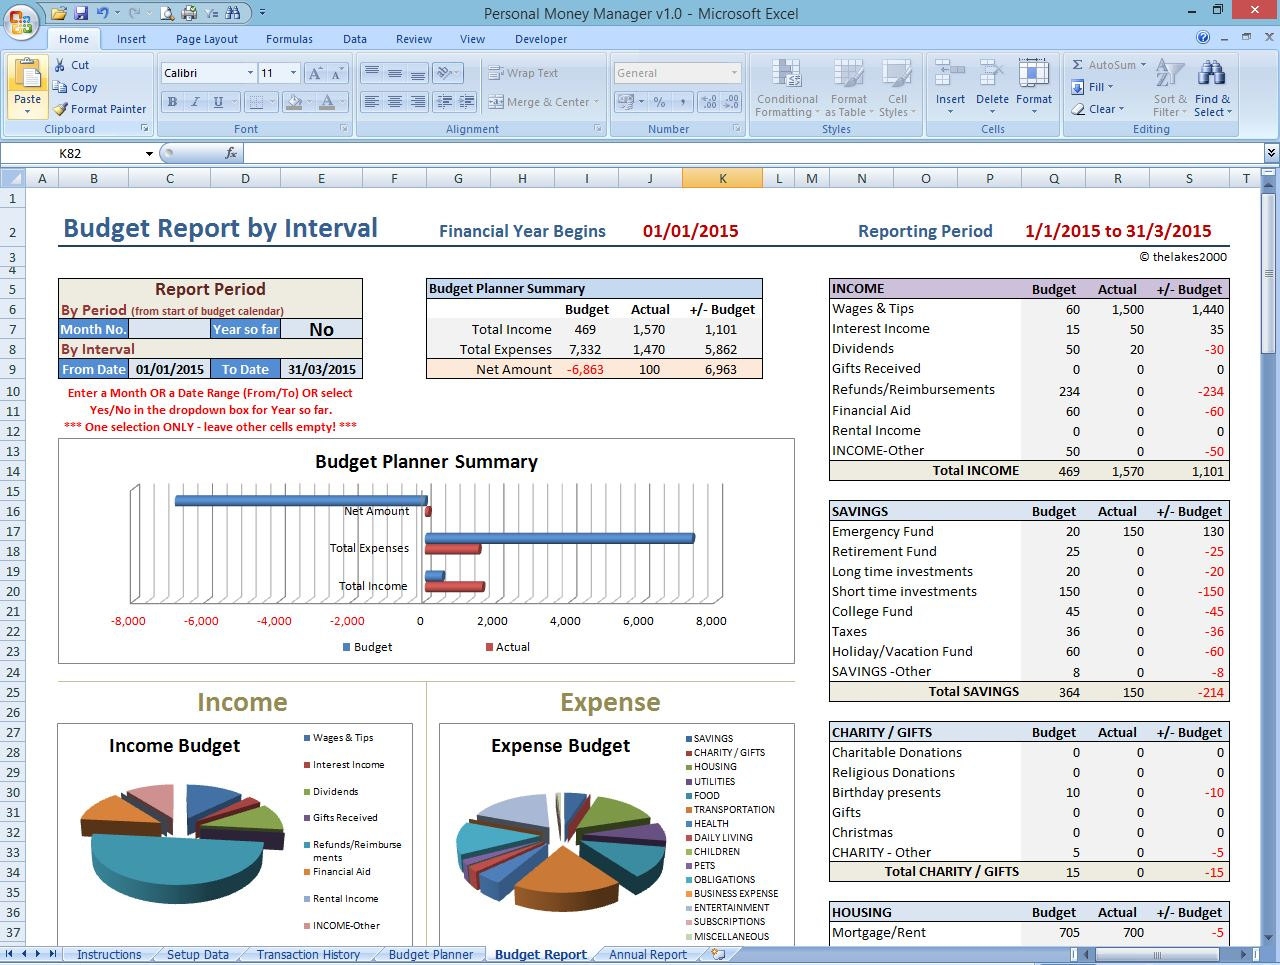Open the Sort & Filter menu
This screenshot has height=965, width=1280.
pyautogui.click(x=1169, y=88)
